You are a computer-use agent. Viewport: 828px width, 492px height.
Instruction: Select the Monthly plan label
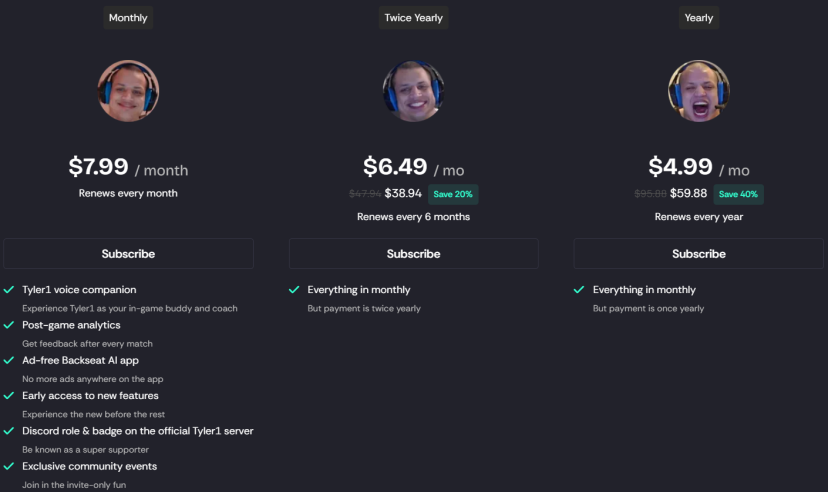pyautogui.click(x=128, y=18)
